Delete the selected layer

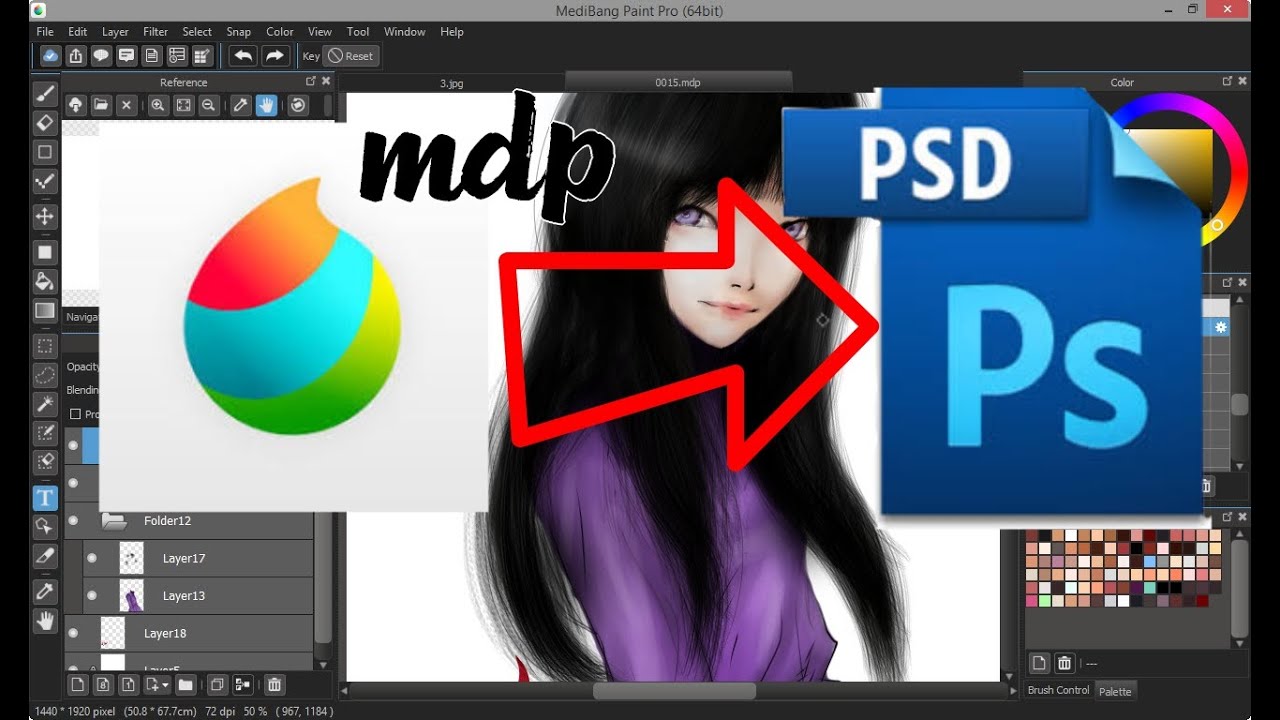coord(274,685)
